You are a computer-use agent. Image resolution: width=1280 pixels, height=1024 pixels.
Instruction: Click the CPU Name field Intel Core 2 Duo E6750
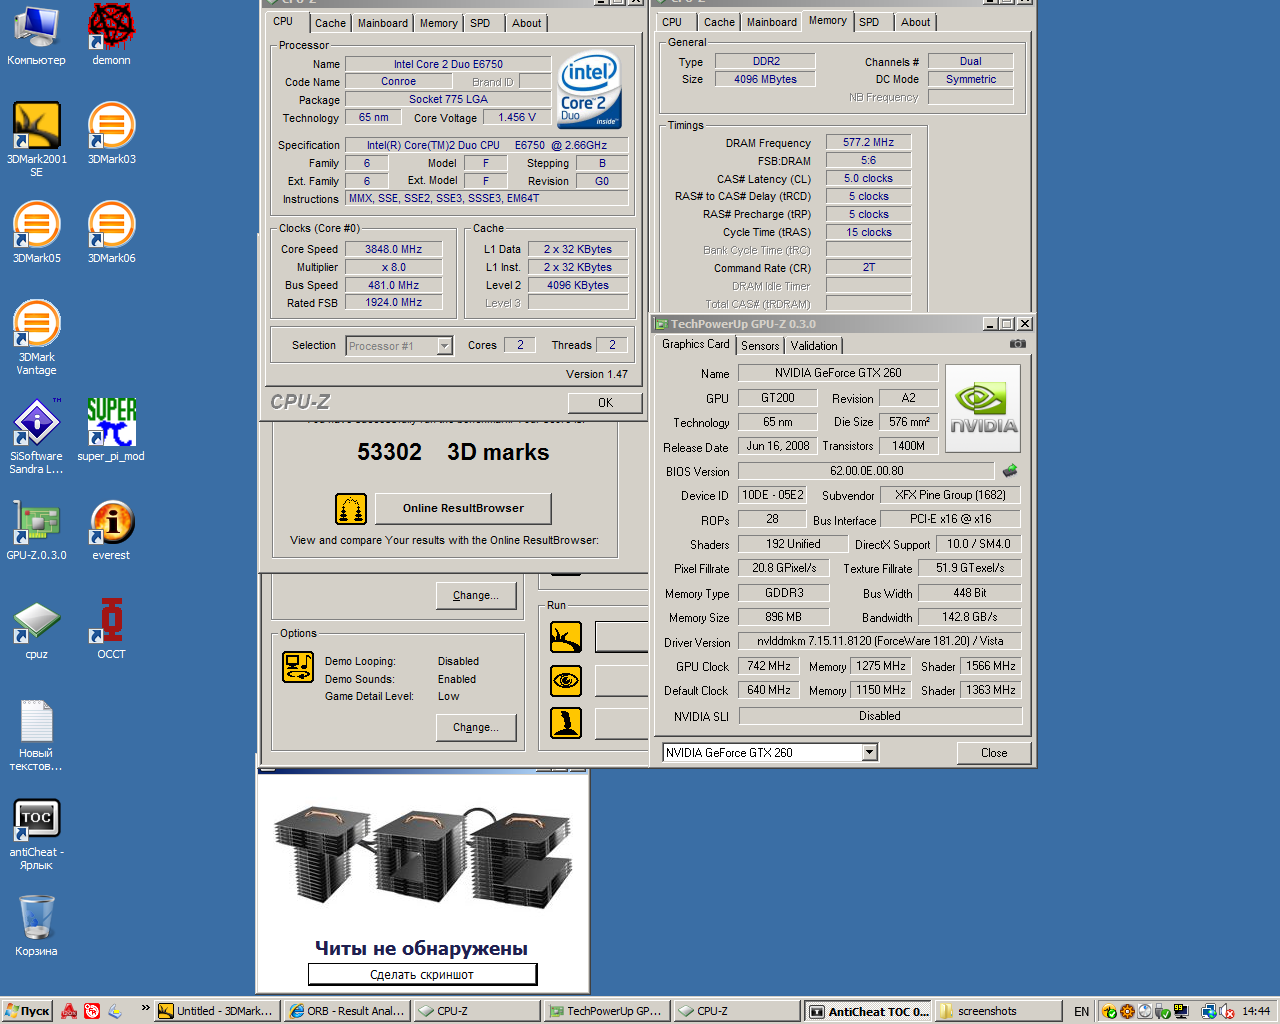pyautogui.click(x=448, y=64)
